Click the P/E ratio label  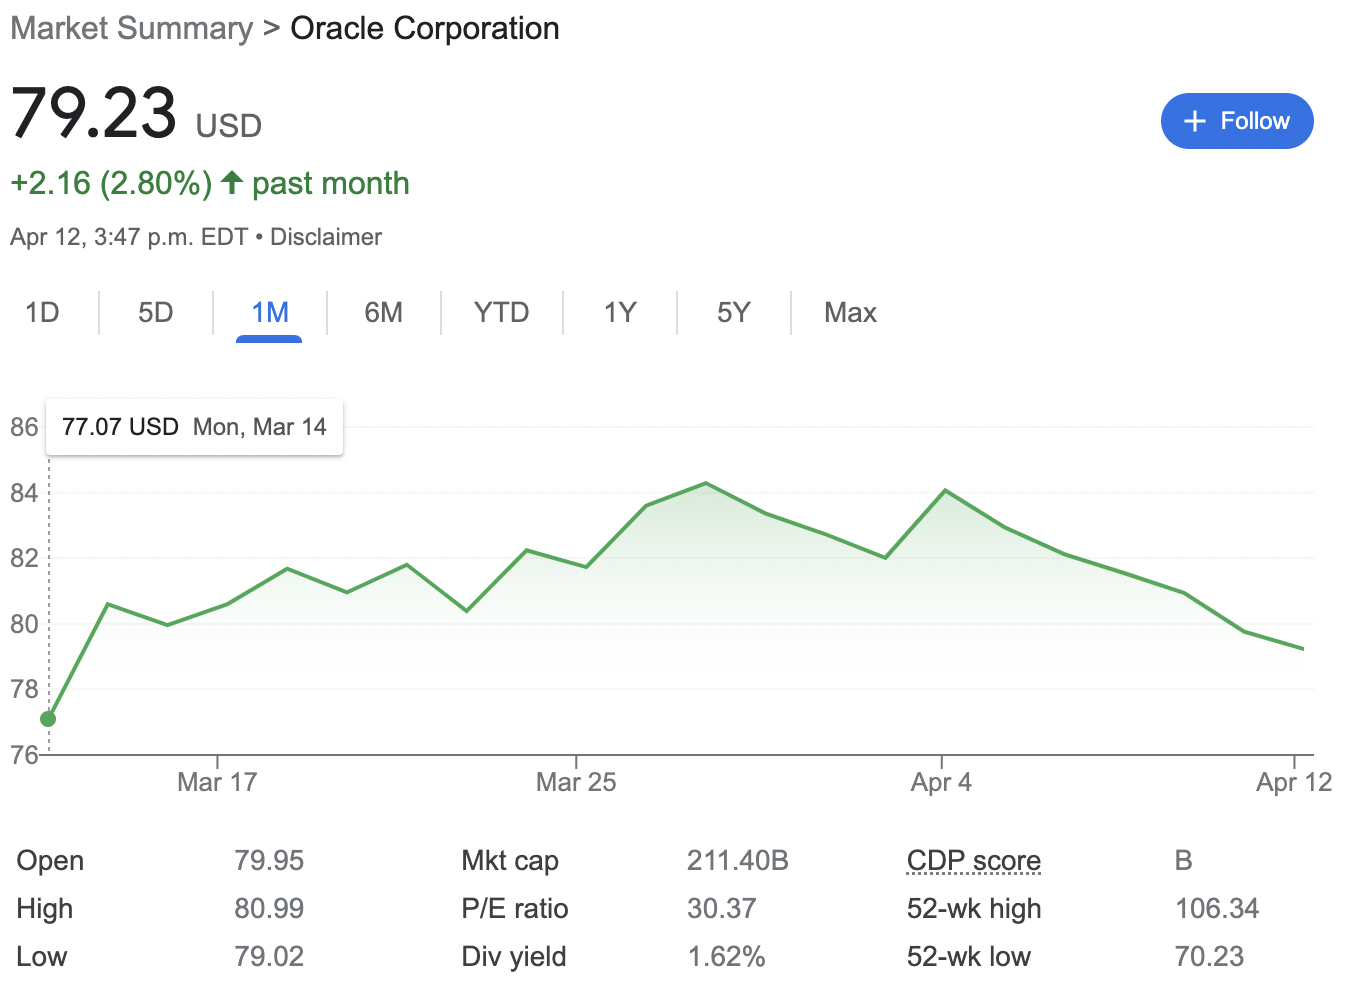point(515,908)
